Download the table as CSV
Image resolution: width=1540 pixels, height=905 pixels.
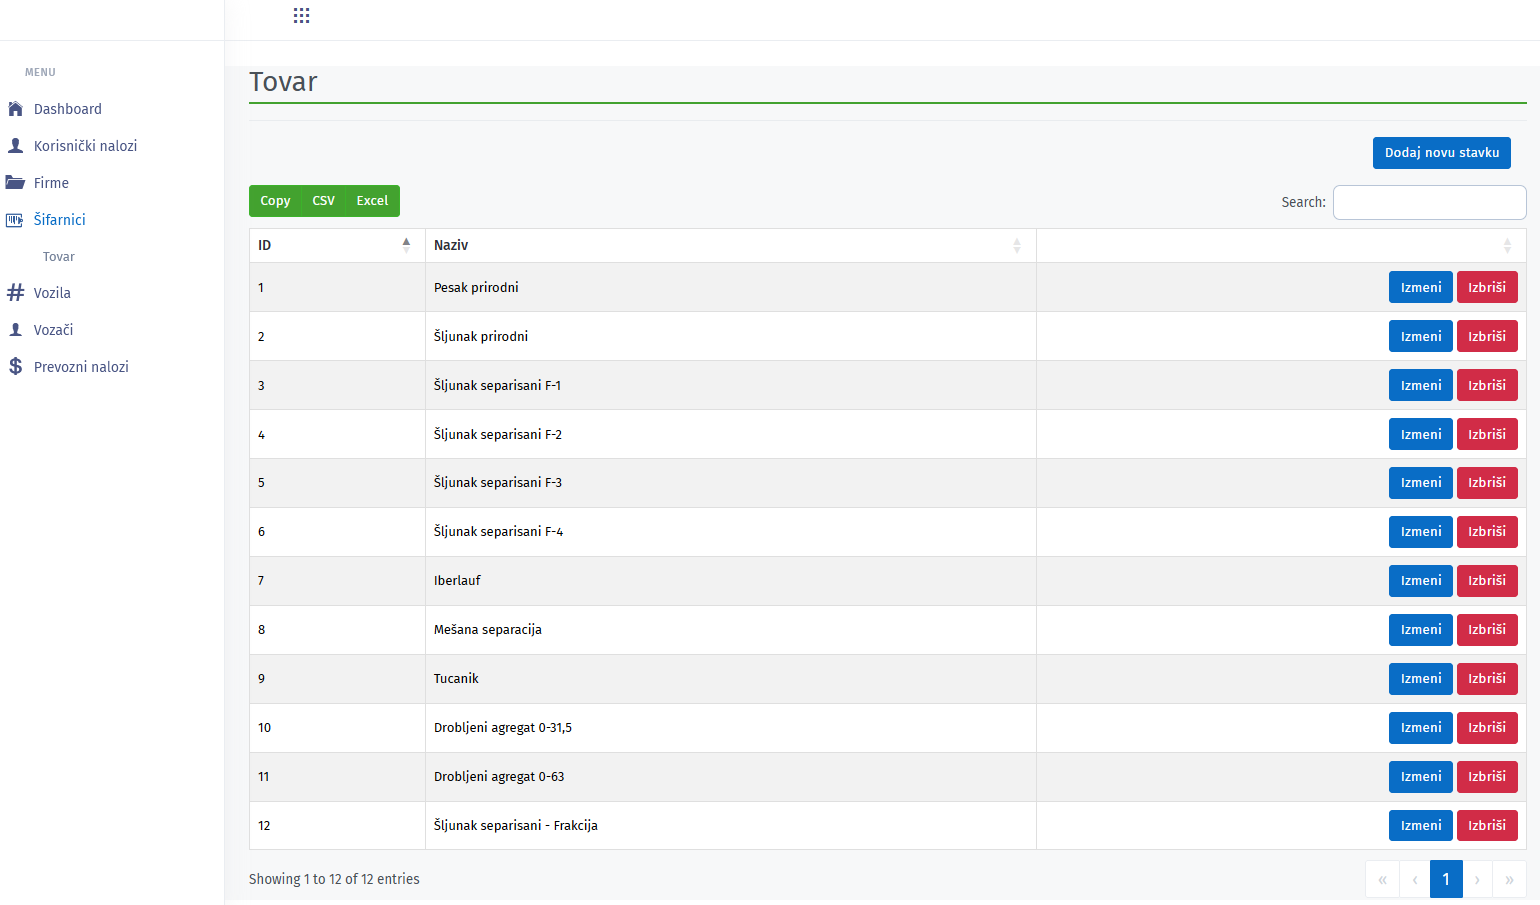(x=323, y=201)
